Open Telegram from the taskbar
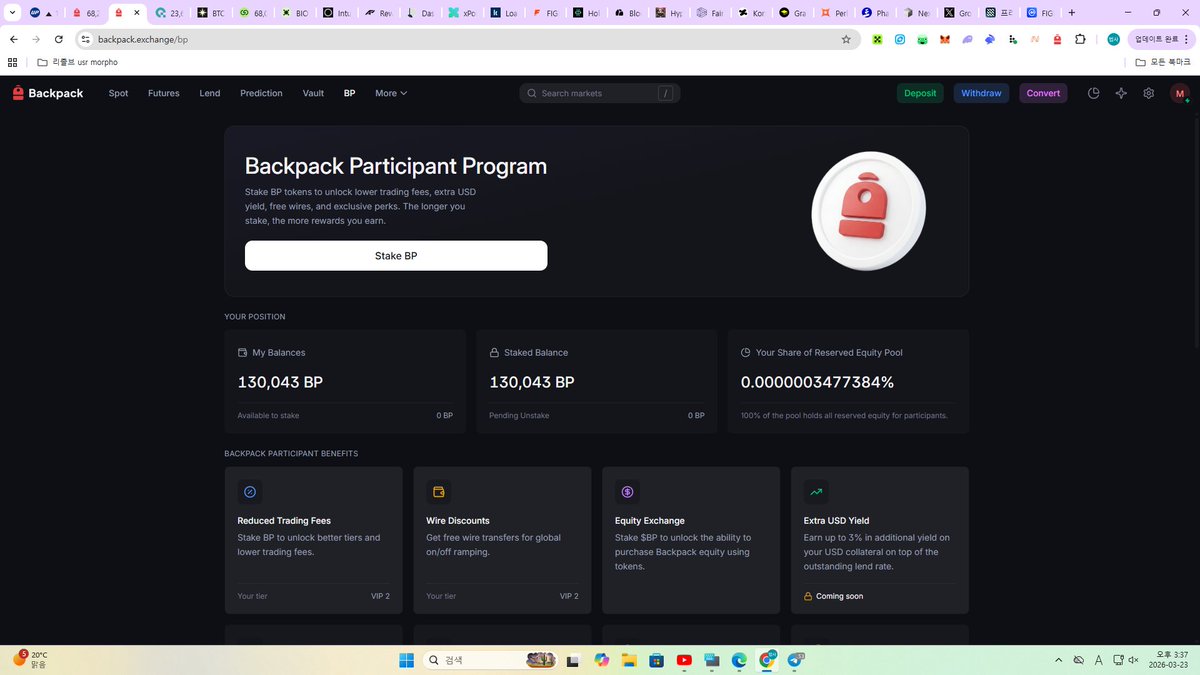This screenshot has width=1200, height=675. [796, 660]
